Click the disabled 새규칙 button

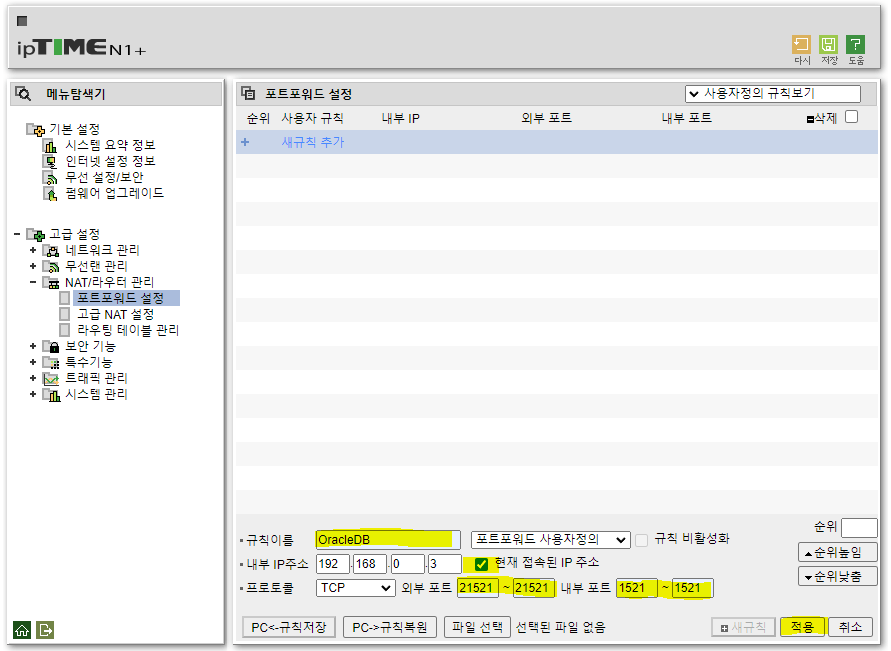[x=743, y=627]
